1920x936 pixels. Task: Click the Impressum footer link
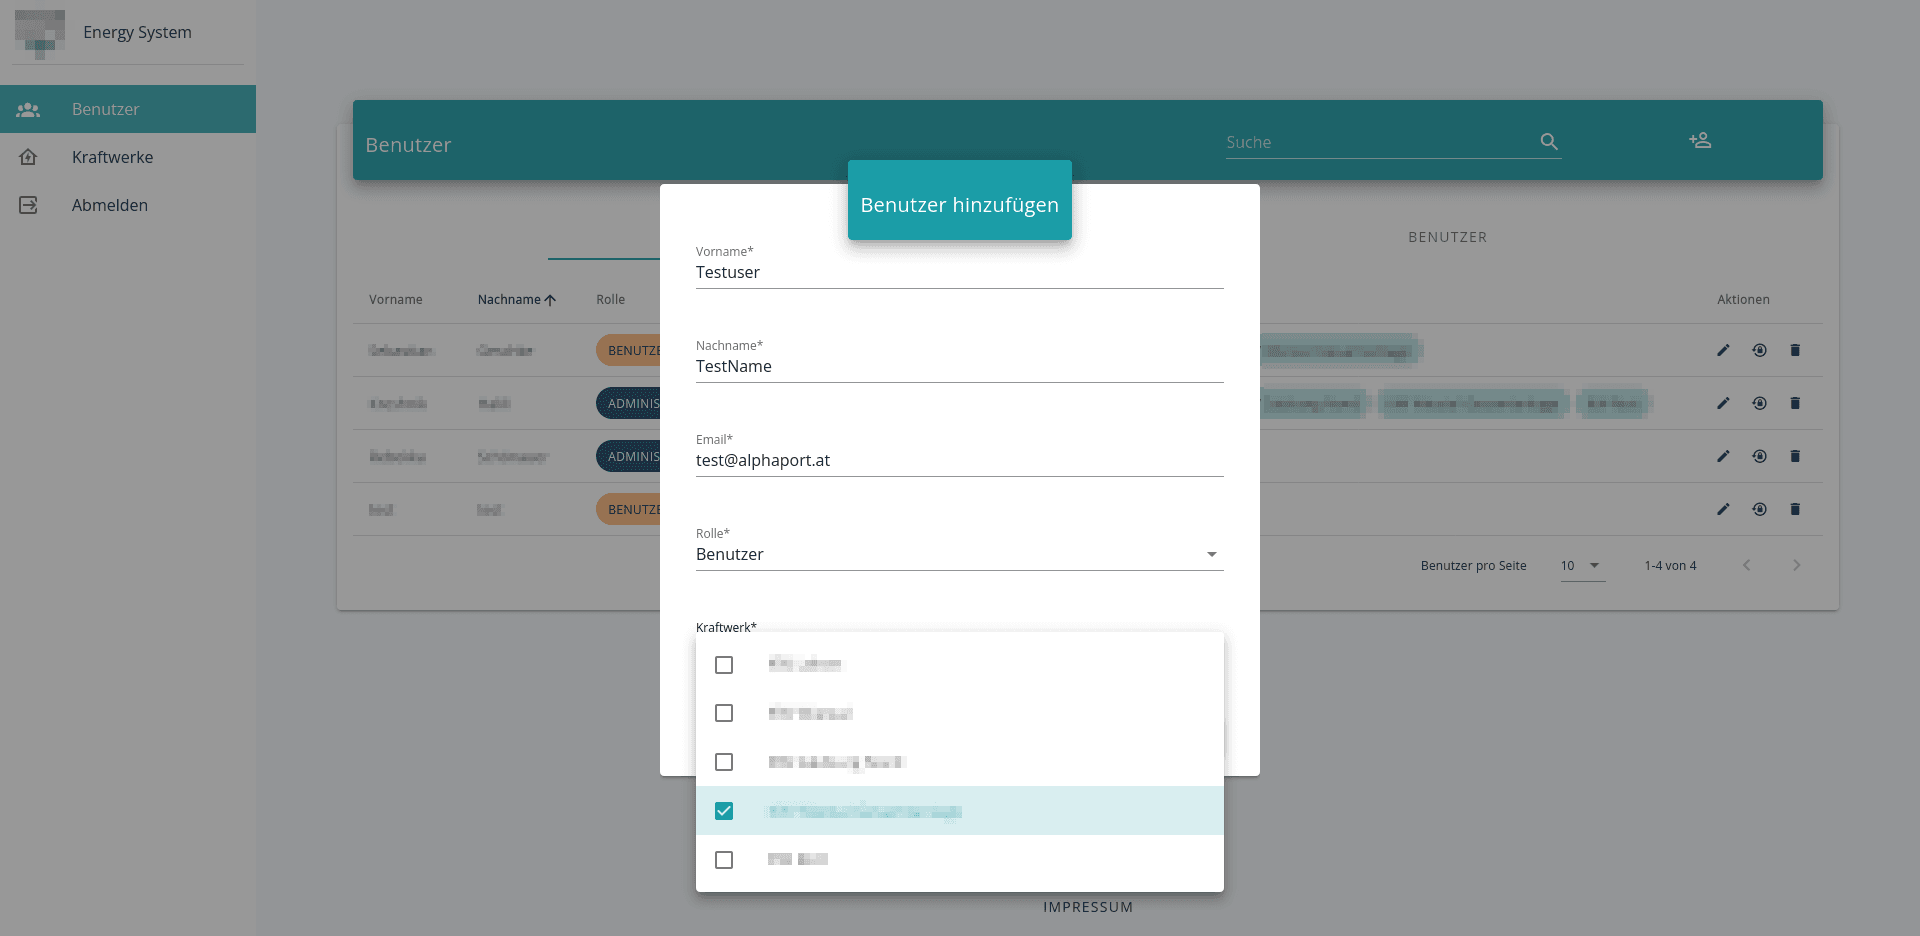point(1088,907)
